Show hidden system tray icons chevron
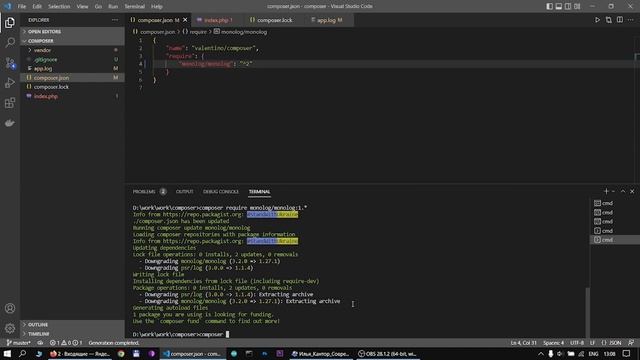Screen dimensions: 640x360 tap(541, 353)
